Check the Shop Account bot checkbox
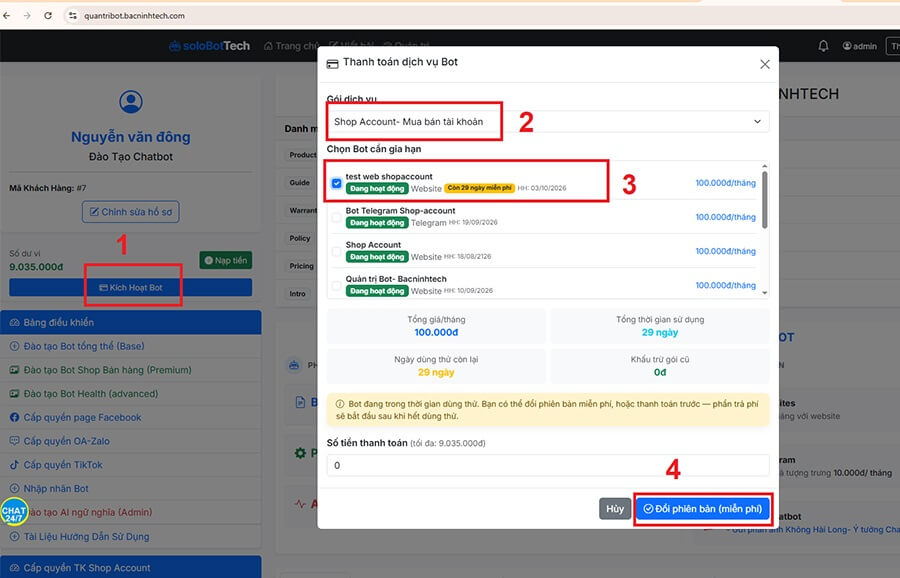 [336, 251]
